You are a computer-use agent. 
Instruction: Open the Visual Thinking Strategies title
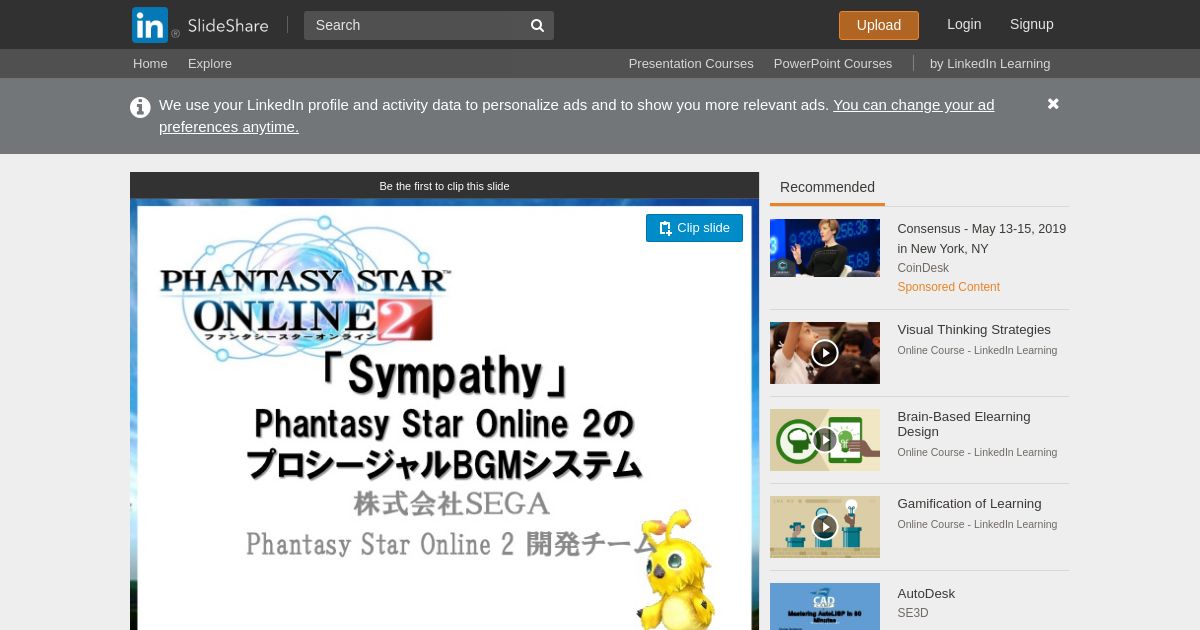point(974,330)
